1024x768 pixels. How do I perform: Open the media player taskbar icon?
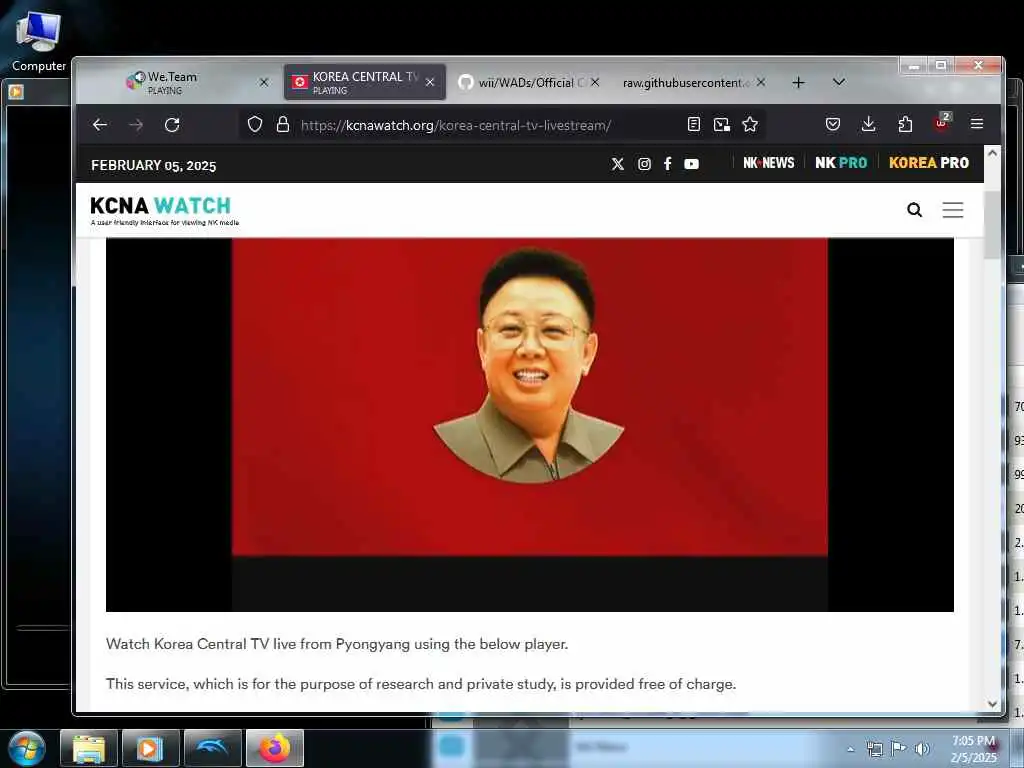tap(150, 748)
